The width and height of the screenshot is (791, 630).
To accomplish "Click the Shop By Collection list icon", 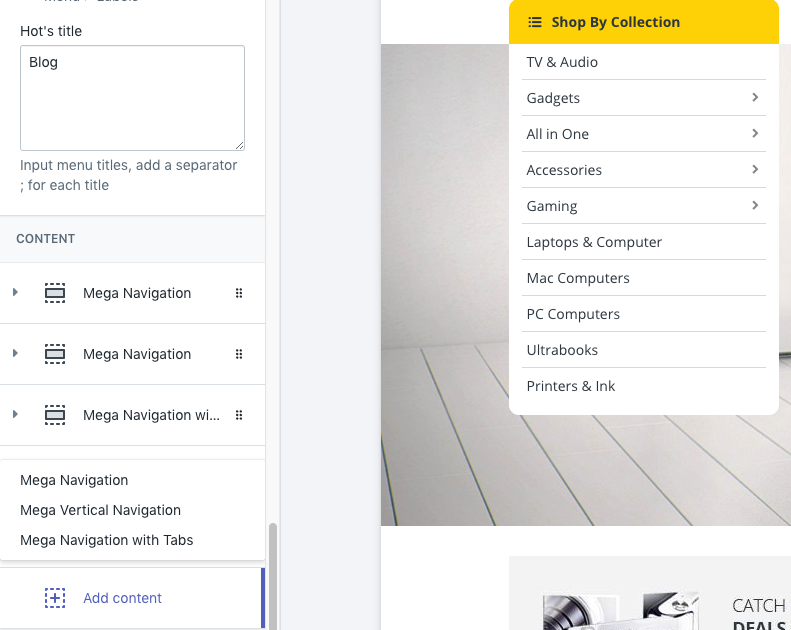I will [535, 22].
